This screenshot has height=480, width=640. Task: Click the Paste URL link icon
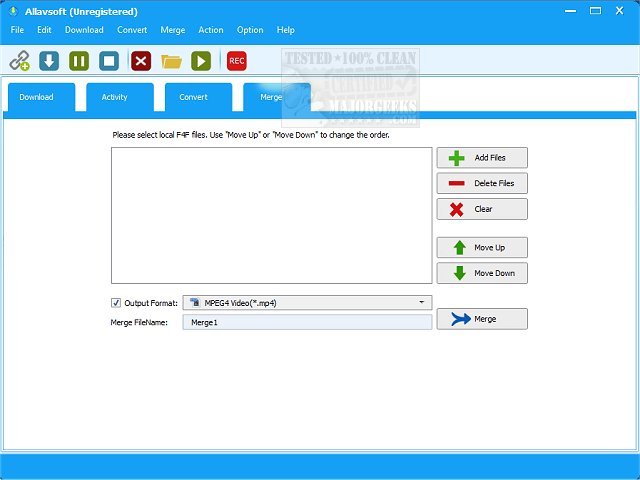(x=20, y=61)
